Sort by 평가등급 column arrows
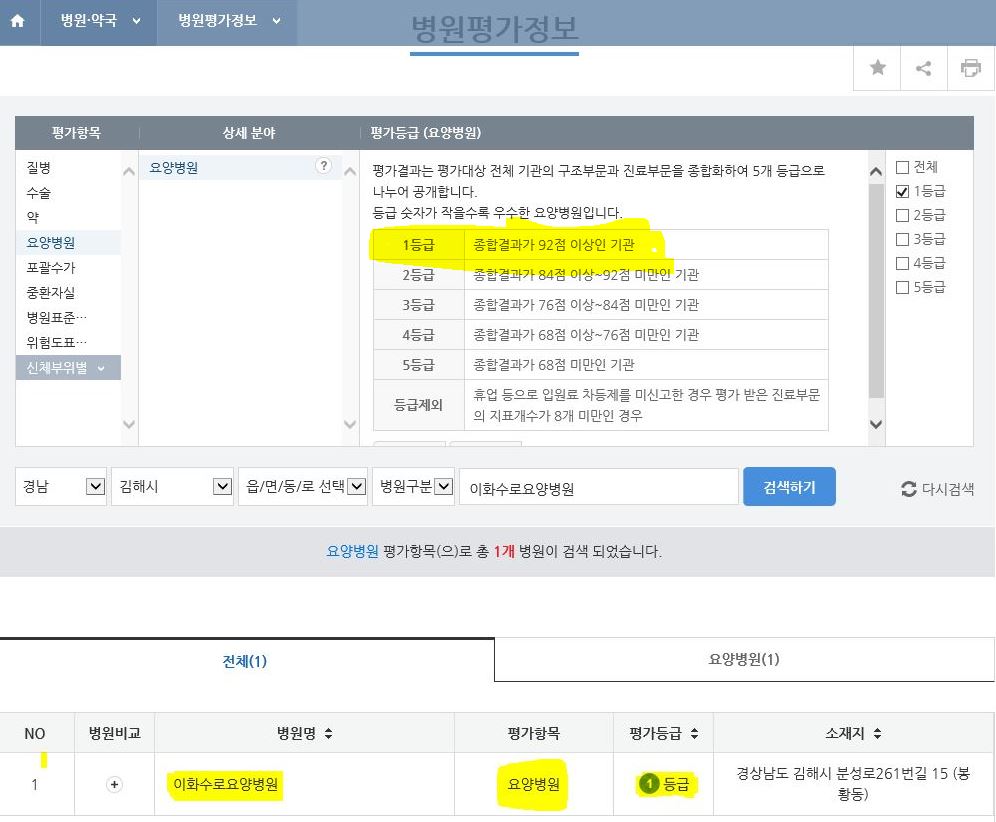 pos(694,734)
